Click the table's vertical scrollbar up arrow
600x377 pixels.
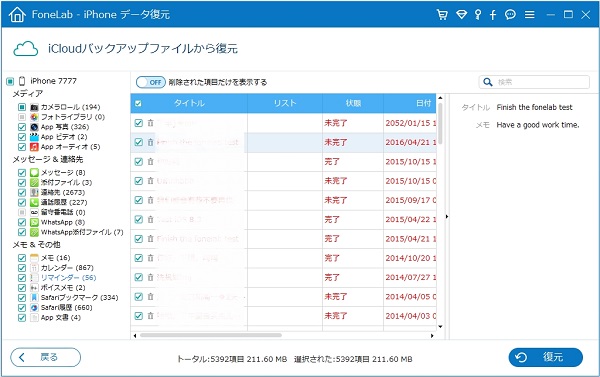pyautogui.click(x=440, y=98)
